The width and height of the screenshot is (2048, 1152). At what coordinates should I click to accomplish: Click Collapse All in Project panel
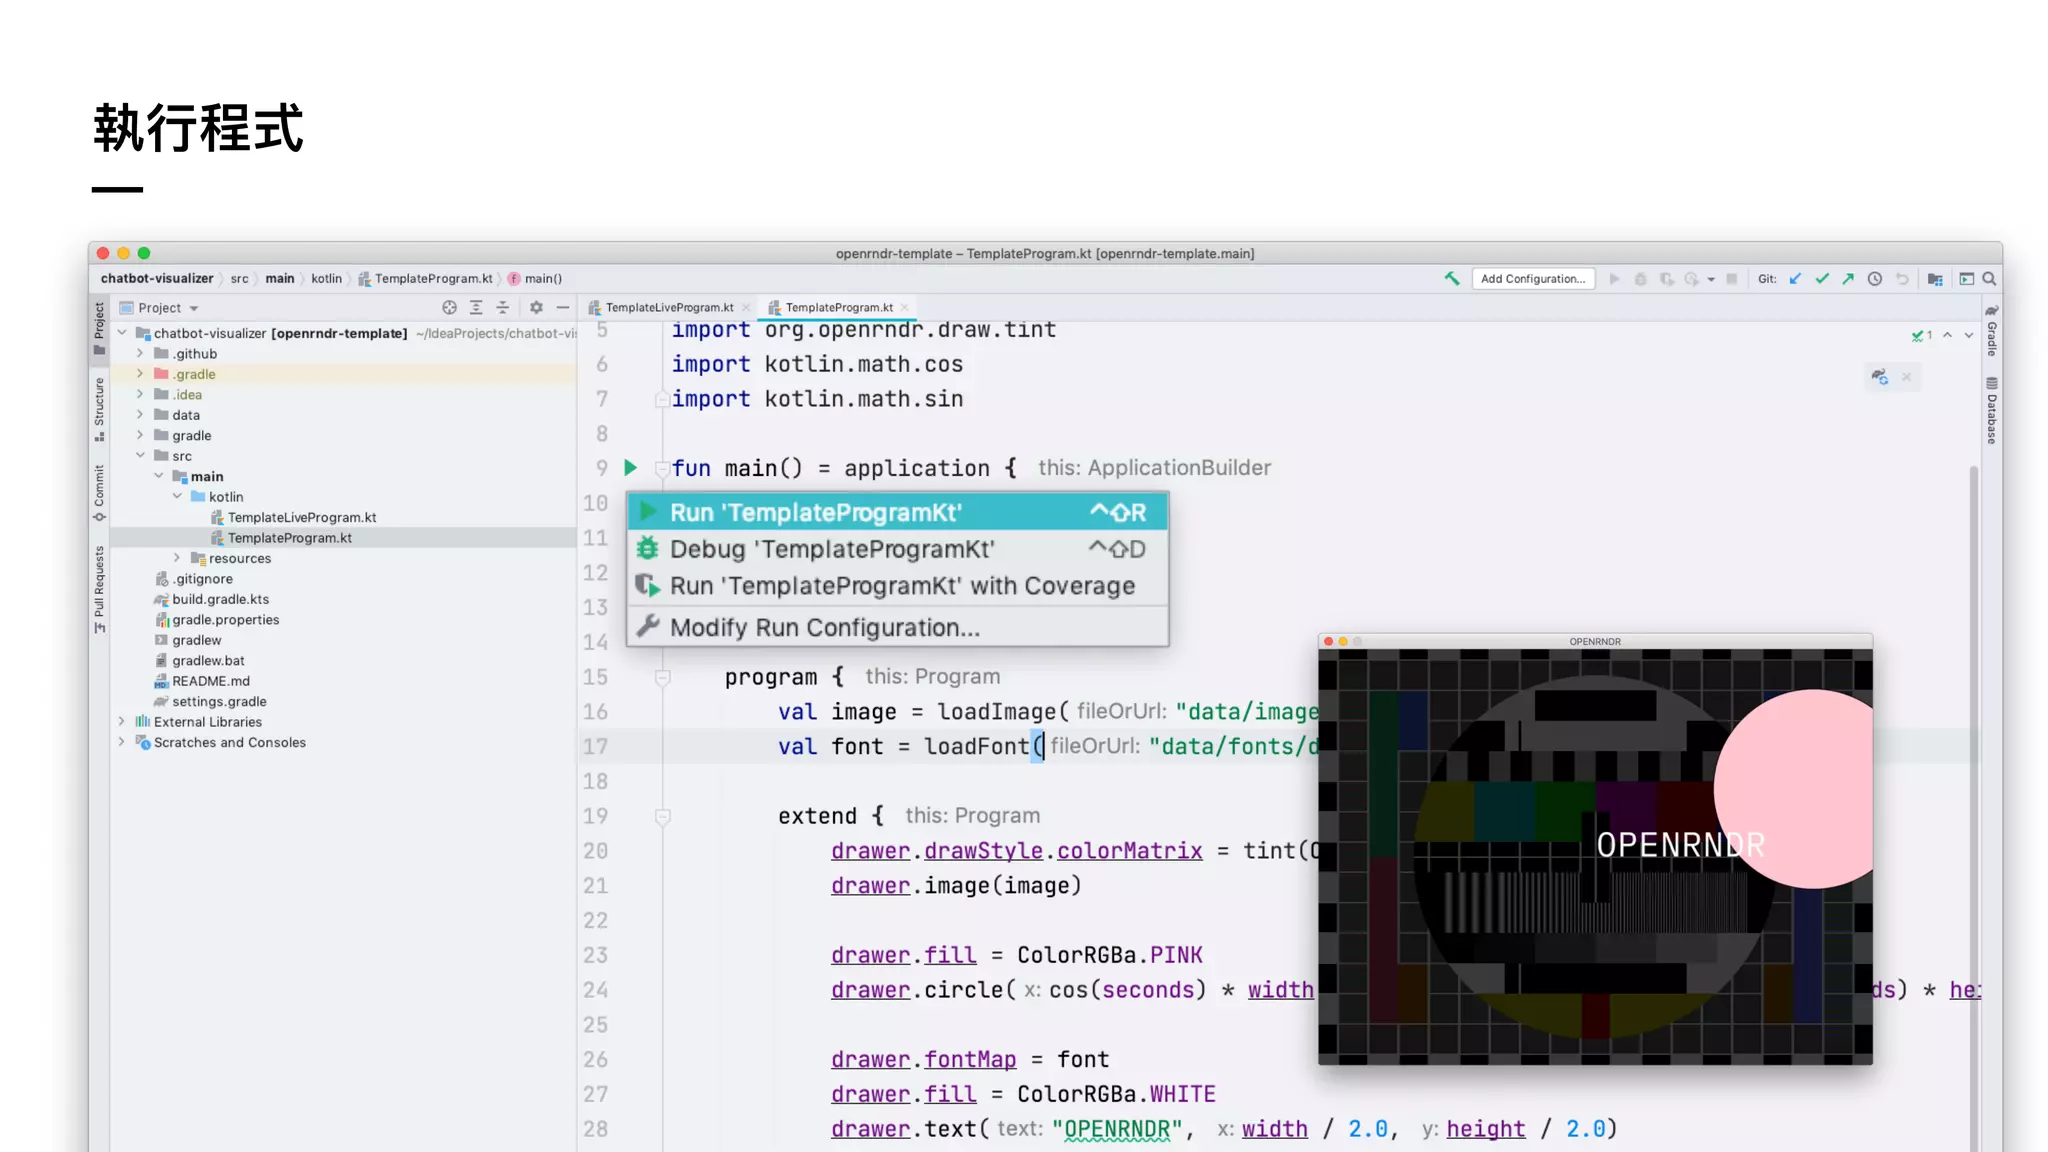(x=503, y=308)
